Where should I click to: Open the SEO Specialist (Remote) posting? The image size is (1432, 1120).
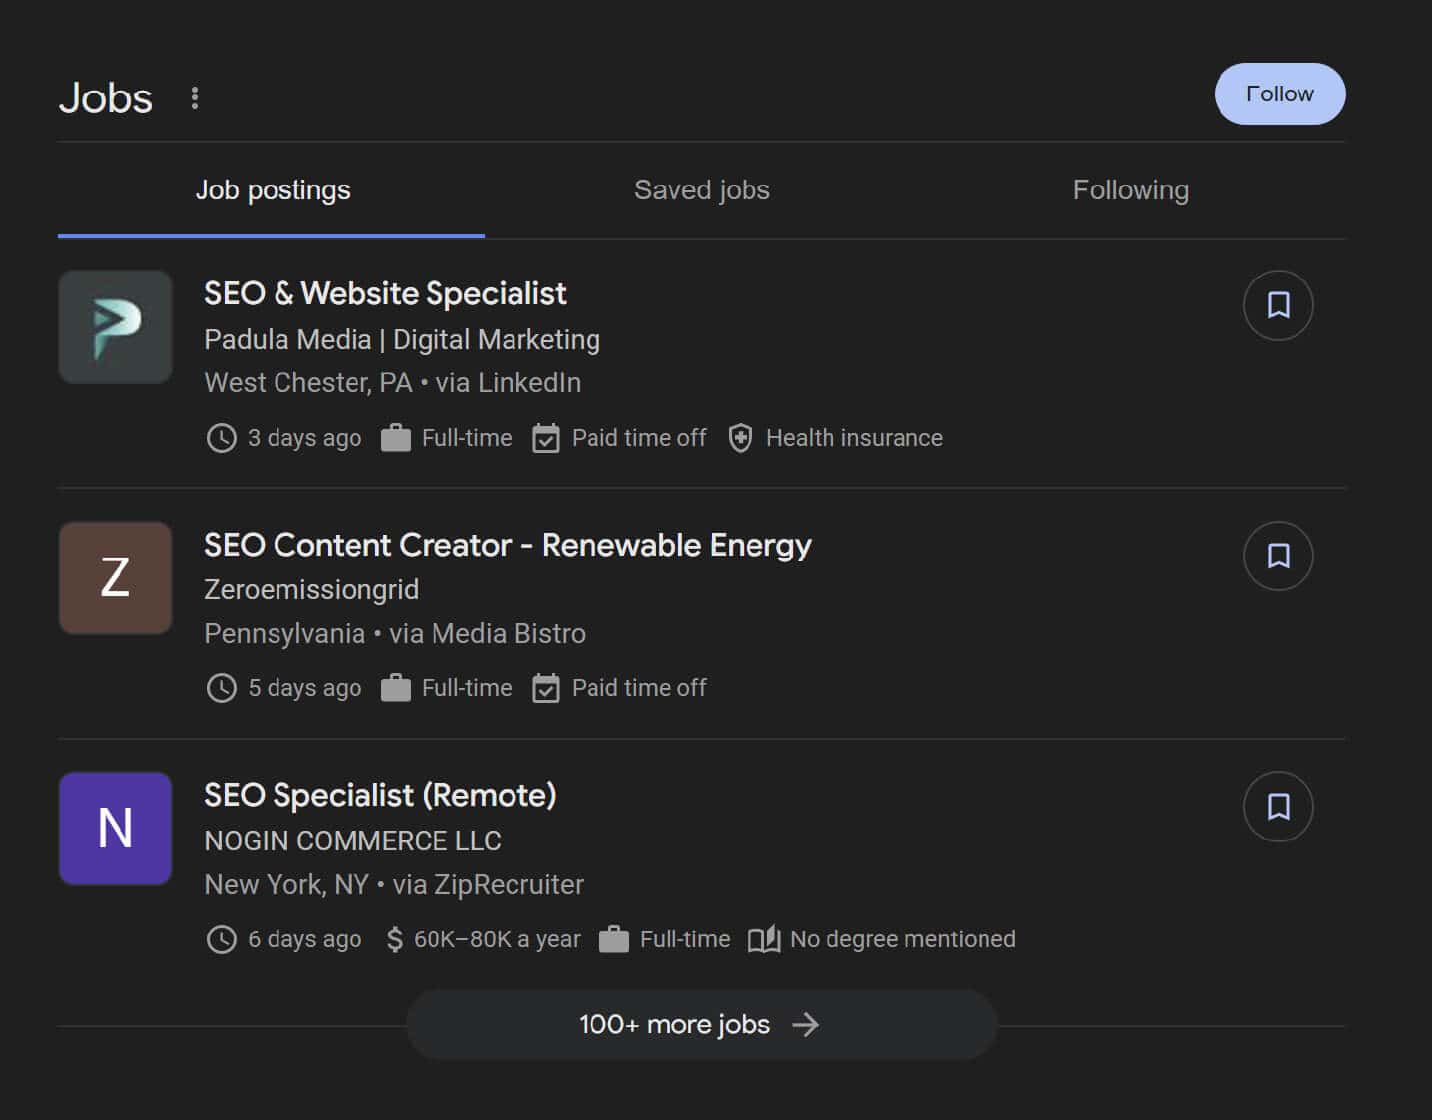pos(380,795)
